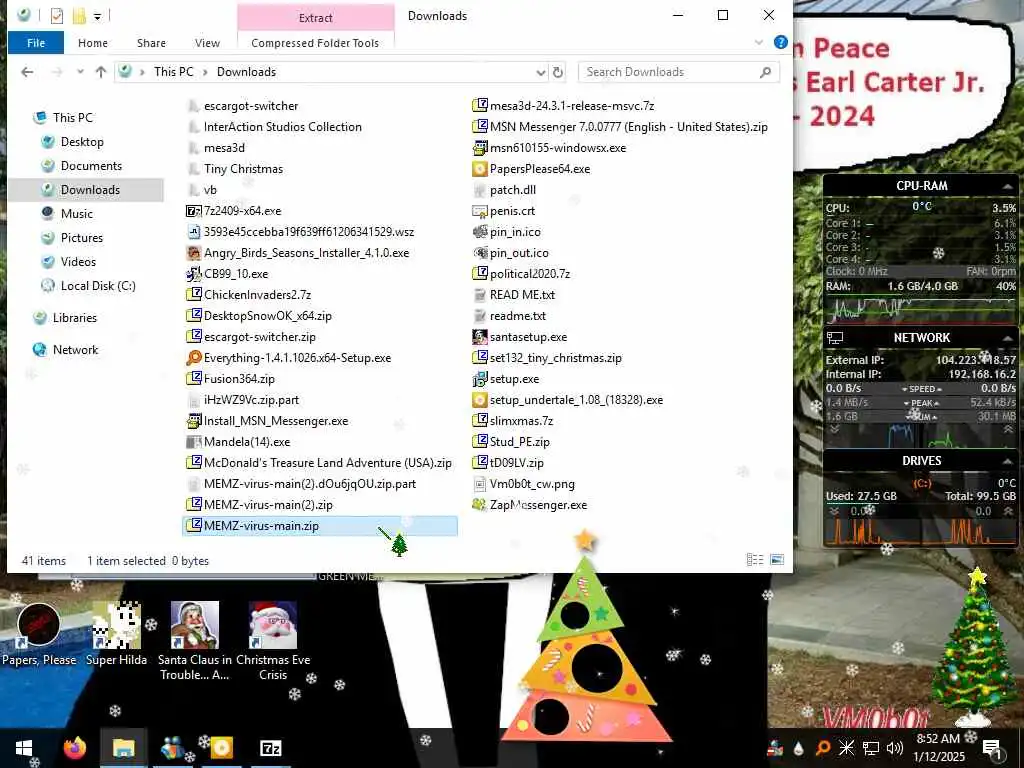The height and width of the screenshot is (768, 1024).
Task: Open the Windows Start menu
Action: tap(24, 748)
